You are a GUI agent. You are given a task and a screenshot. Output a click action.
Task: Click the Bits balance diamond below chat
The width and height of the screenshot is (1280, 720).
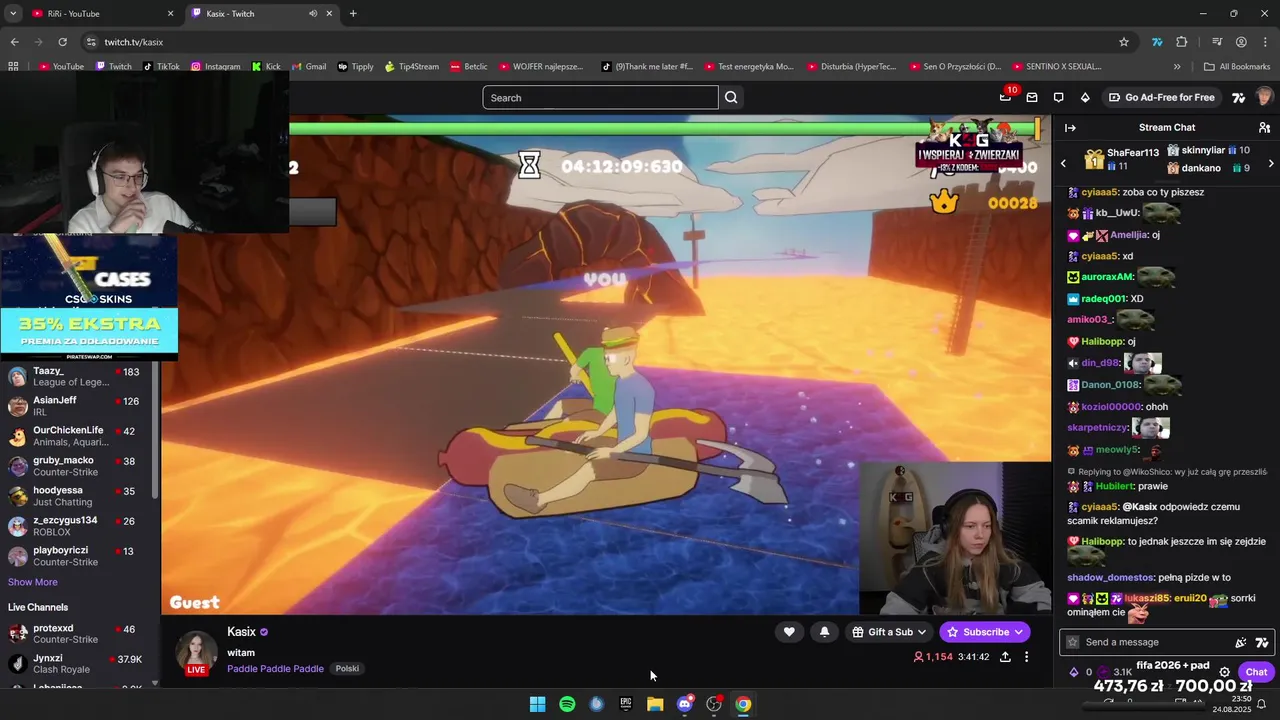tap(1074, 672)
